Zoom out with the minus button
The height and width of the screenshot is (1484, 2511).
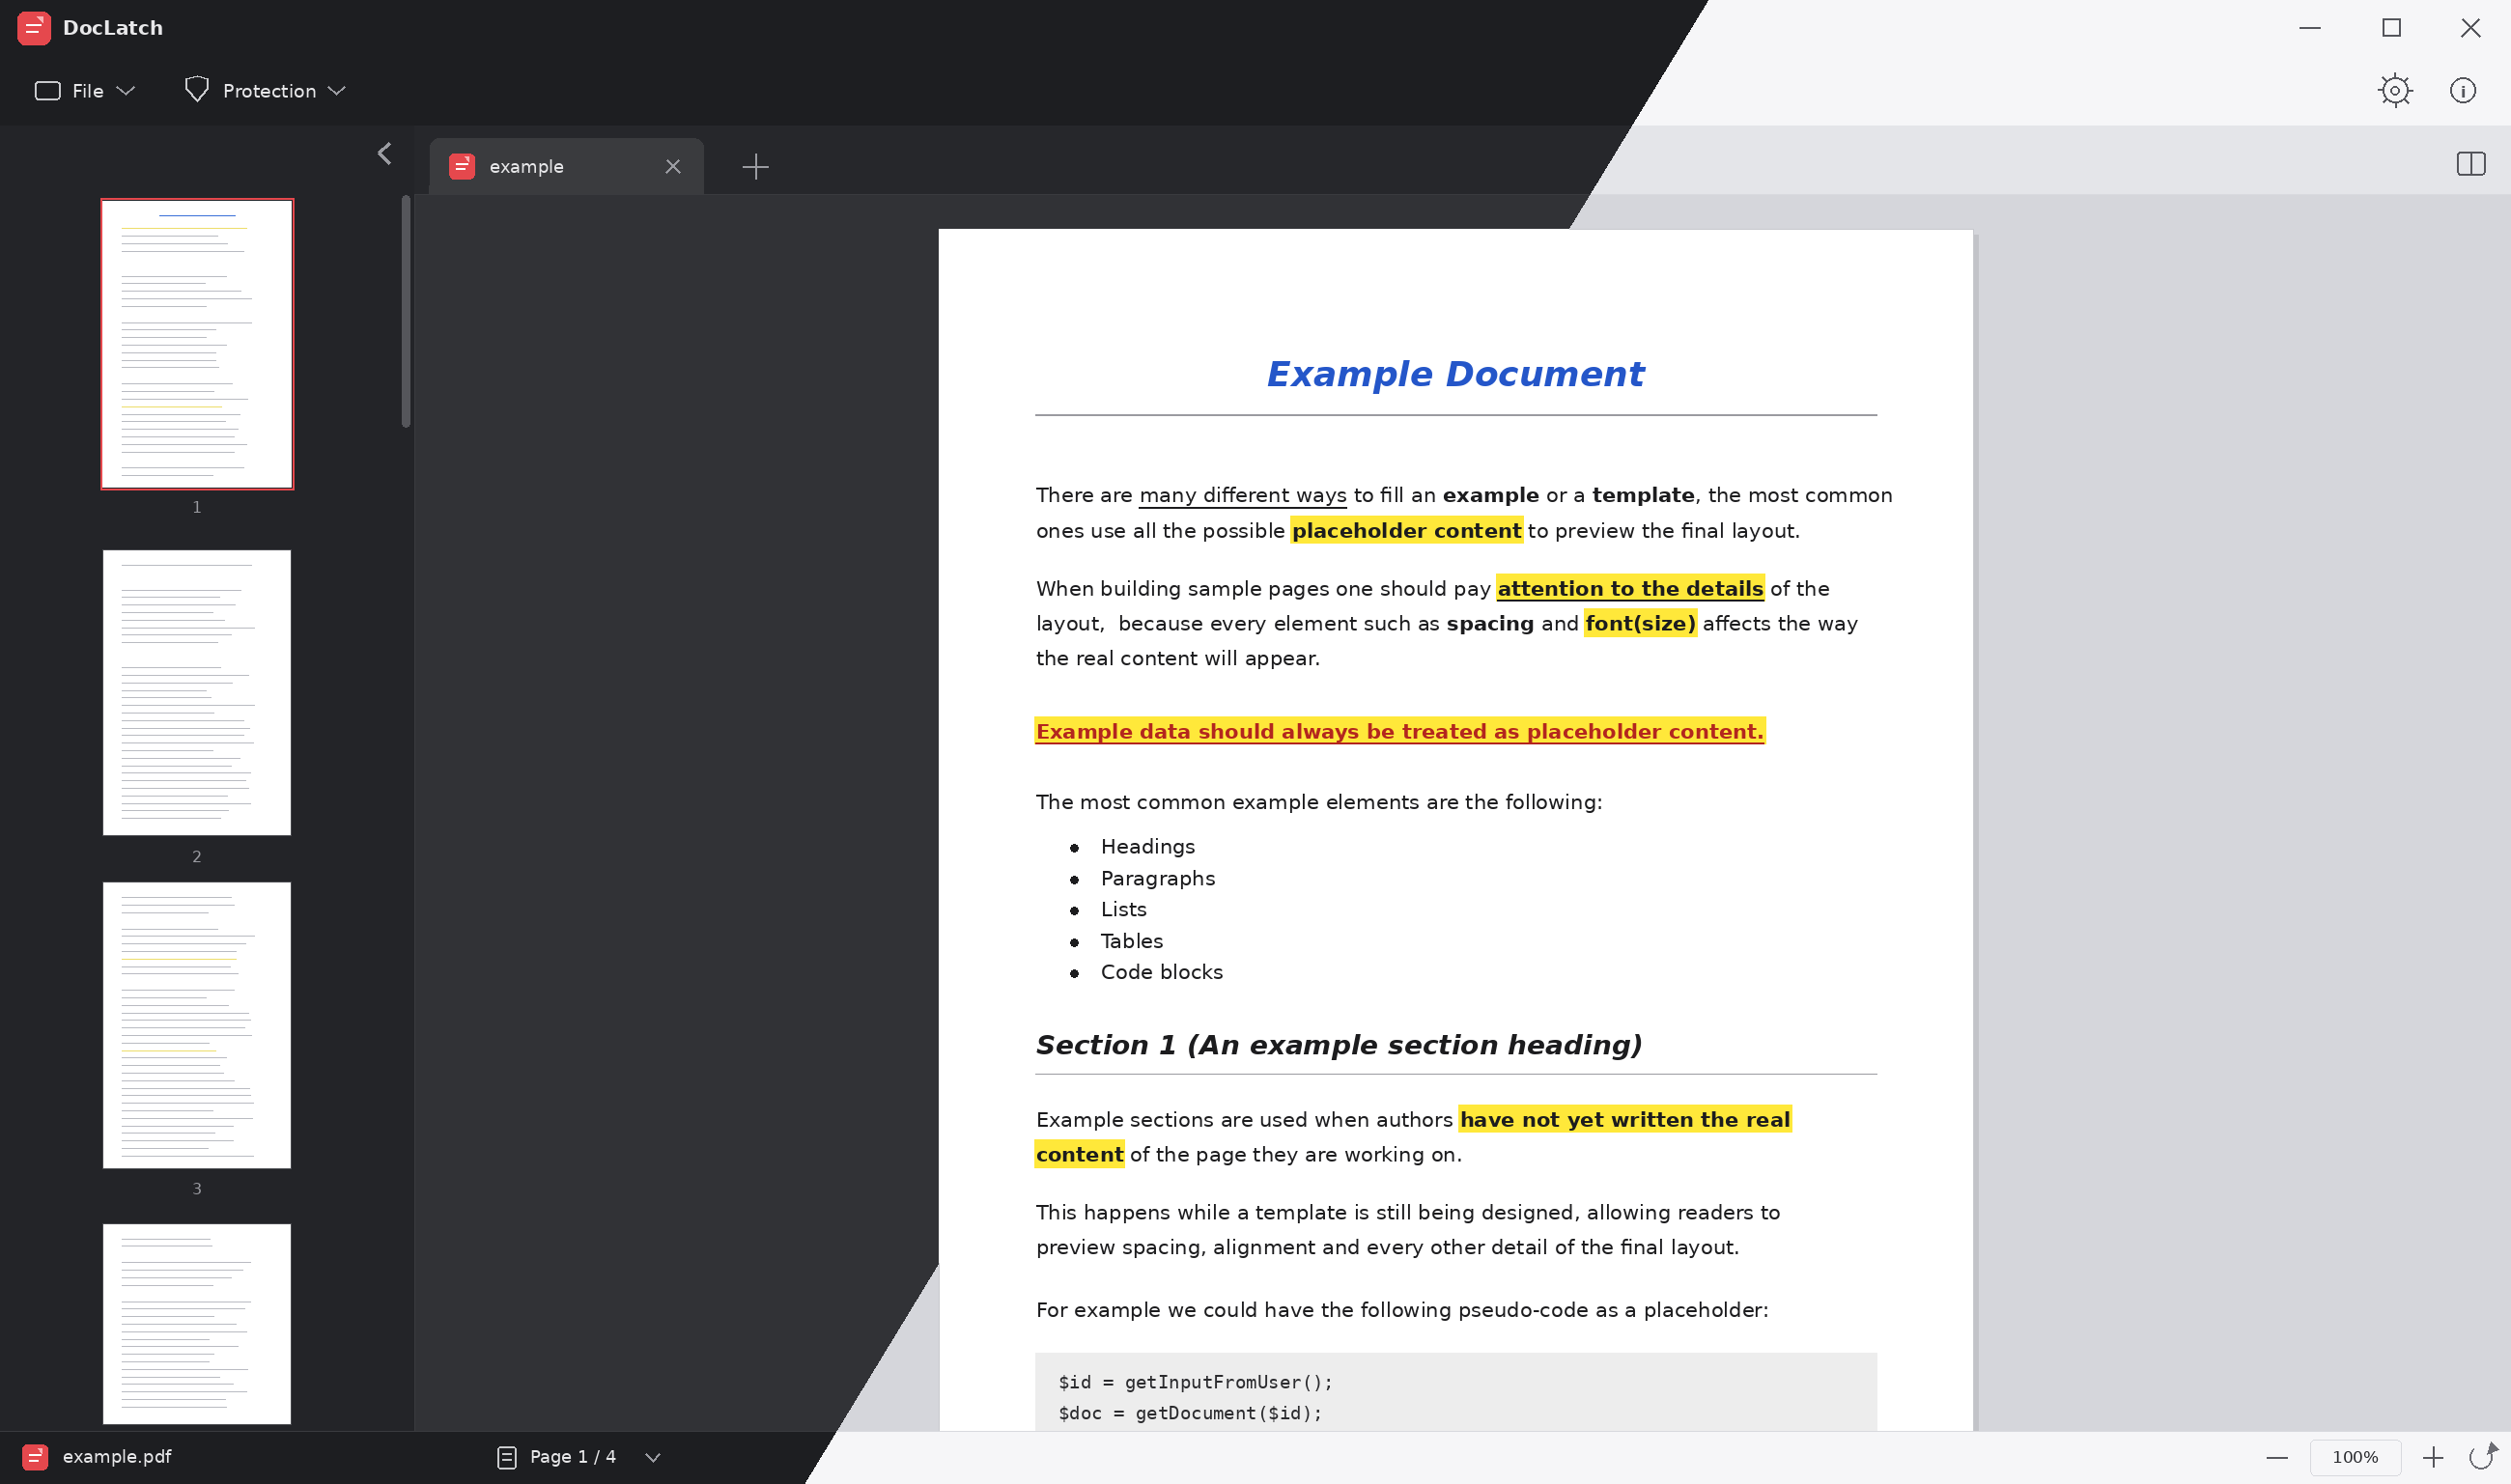[2277, 1457]
